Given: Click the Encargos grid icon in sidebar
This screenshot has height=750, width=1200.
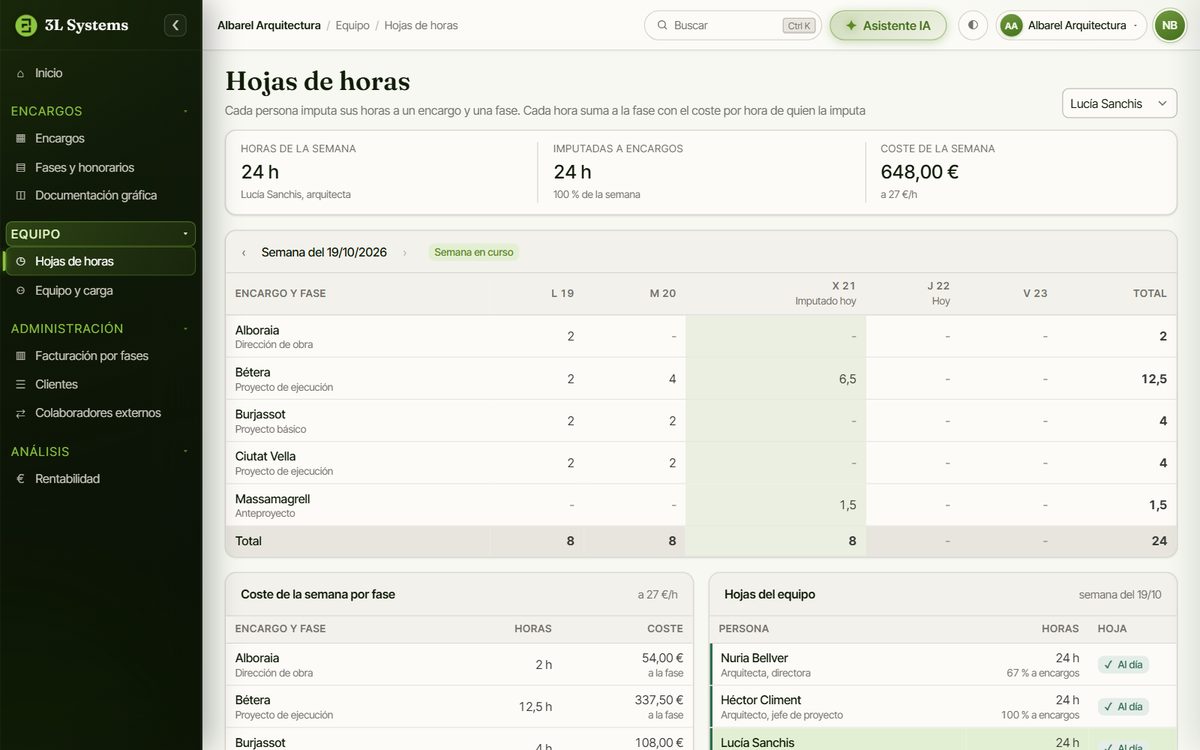Looking at the screenshot, I should [x=21, y=139].
